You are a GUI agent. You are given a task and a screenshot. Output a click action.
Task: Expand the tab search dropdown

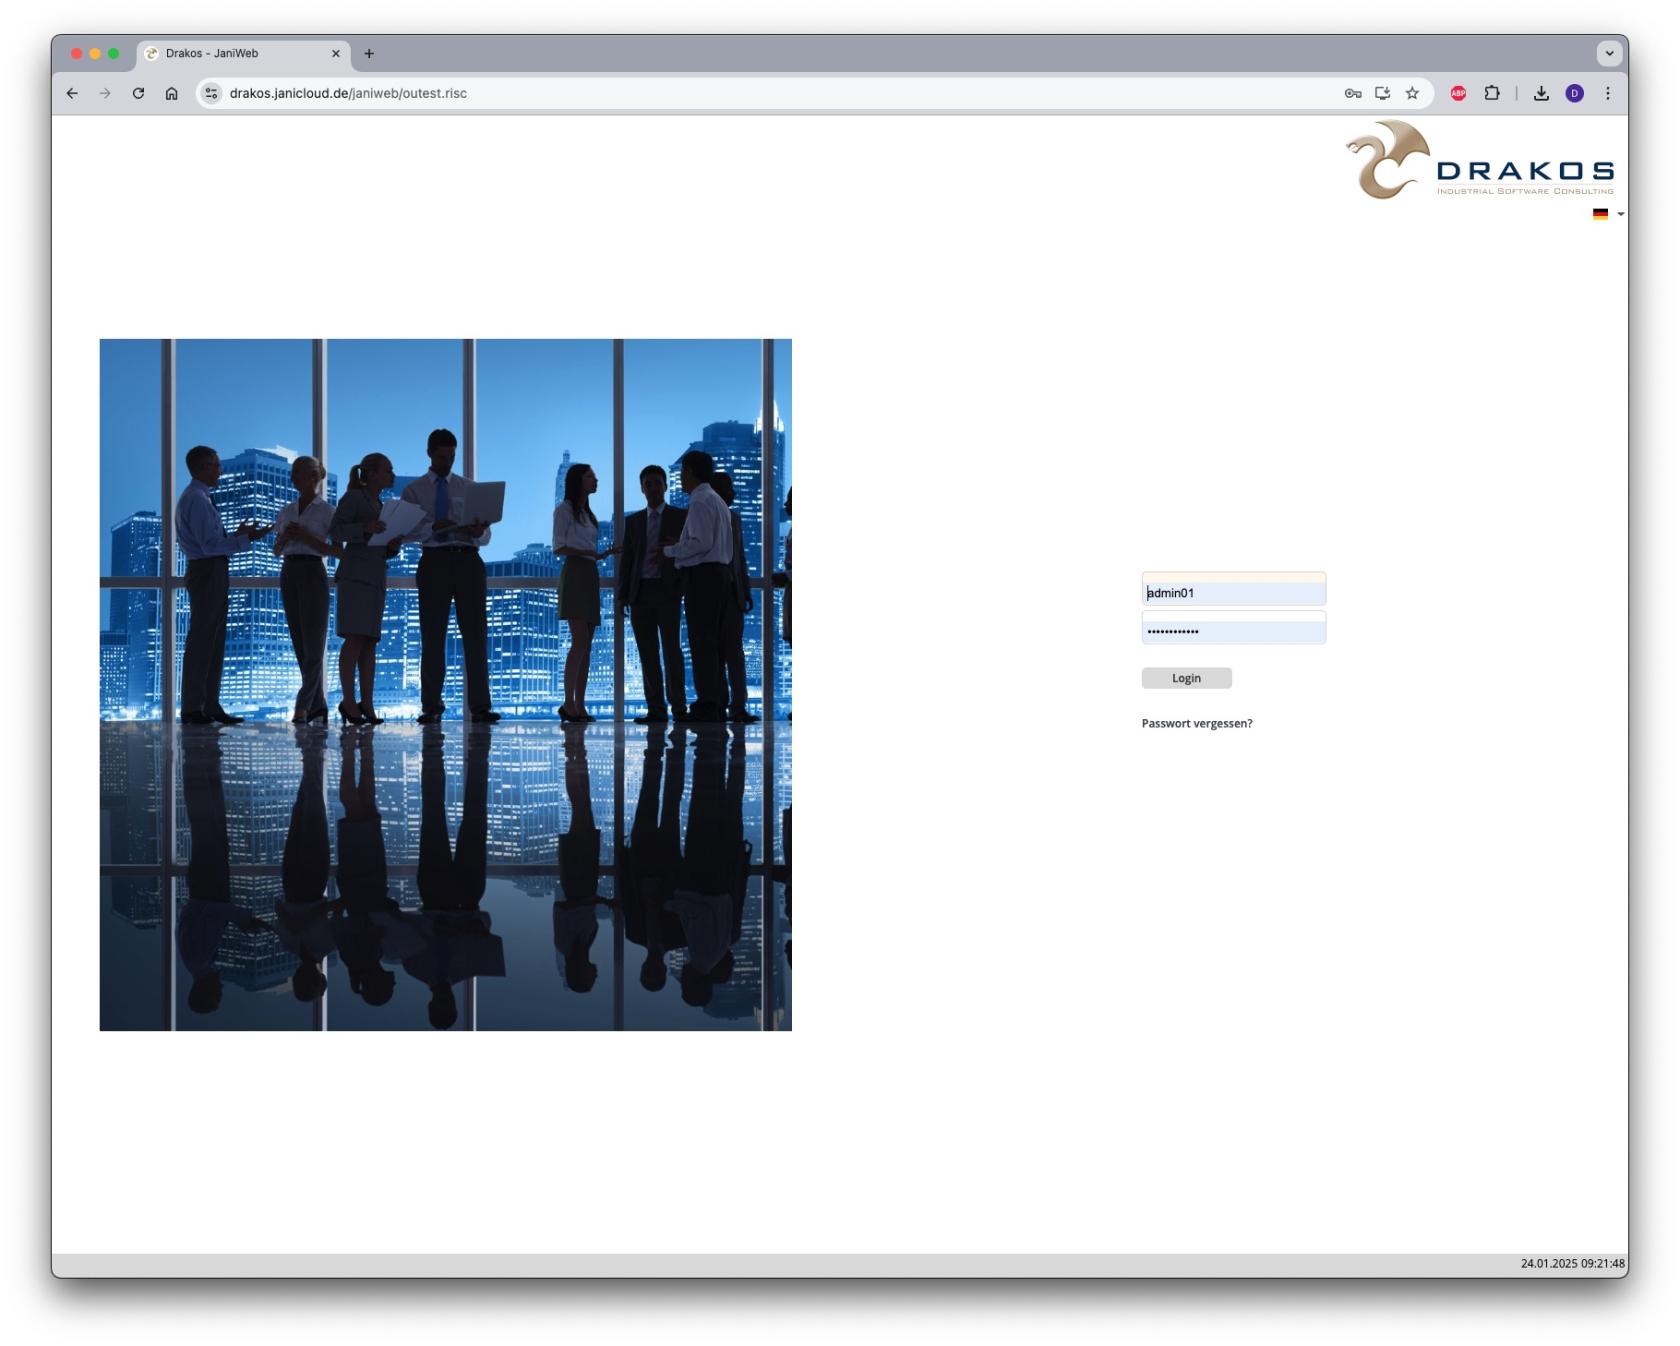tap(1609, 54)
